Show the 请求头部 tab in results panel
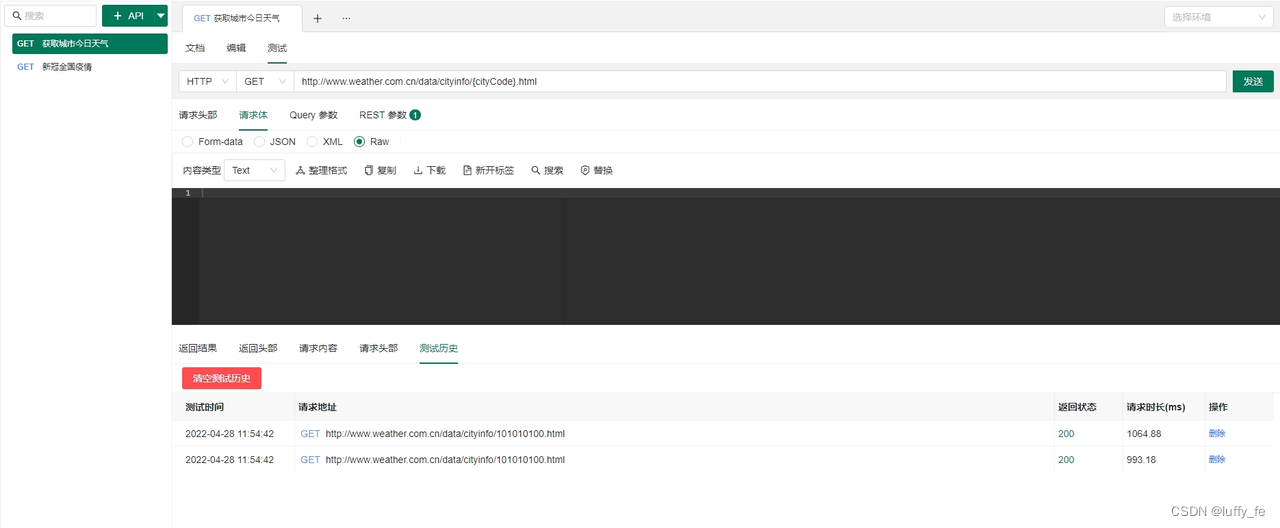Screen dimensions: 1280x528 [x=379, y=348]
